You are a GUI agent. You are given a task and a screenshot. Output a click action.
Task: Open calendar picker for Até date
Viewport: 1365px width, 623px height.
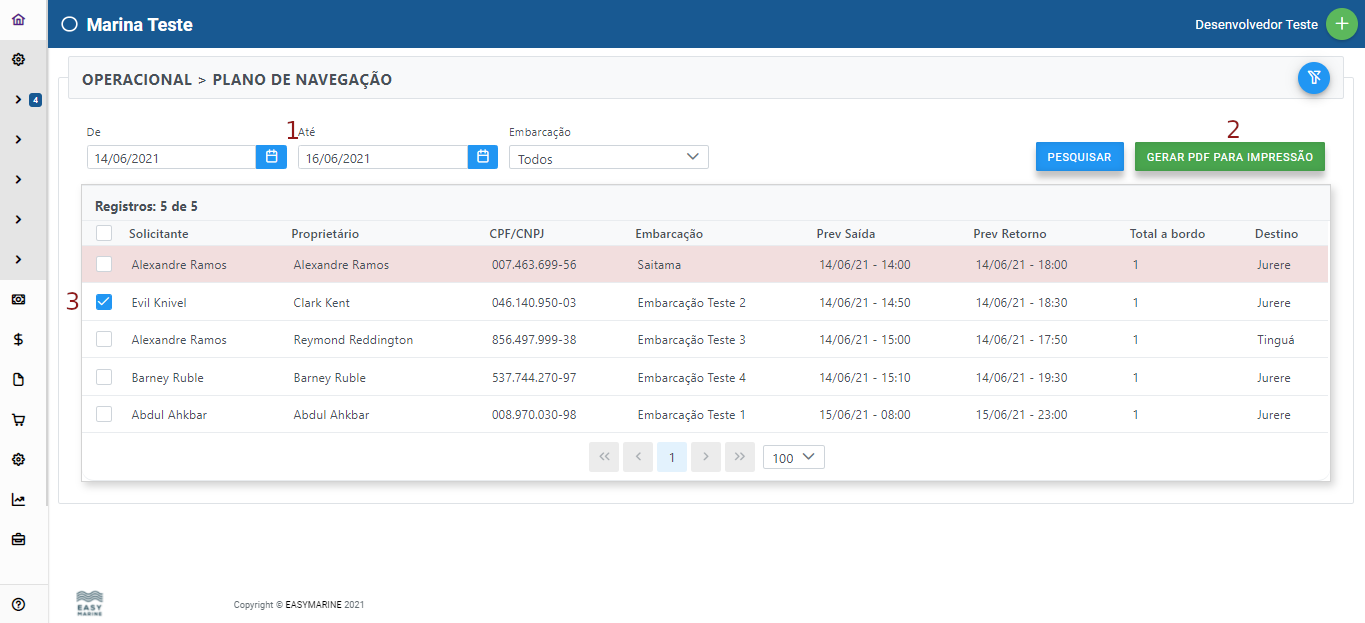(x=483, y=157)
